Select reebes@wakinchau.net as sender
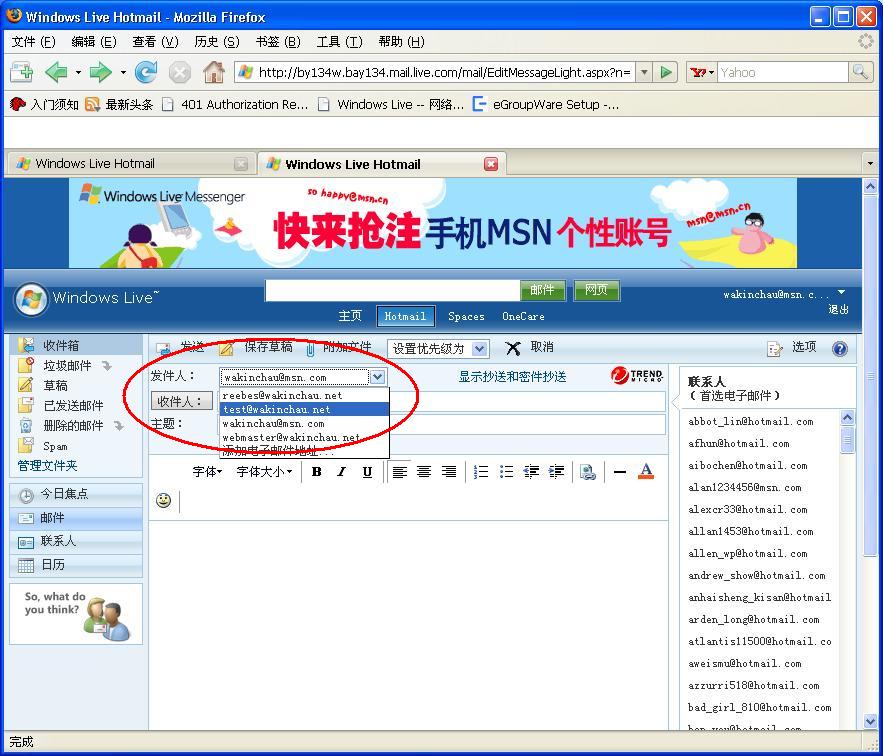 click(304, 395)
